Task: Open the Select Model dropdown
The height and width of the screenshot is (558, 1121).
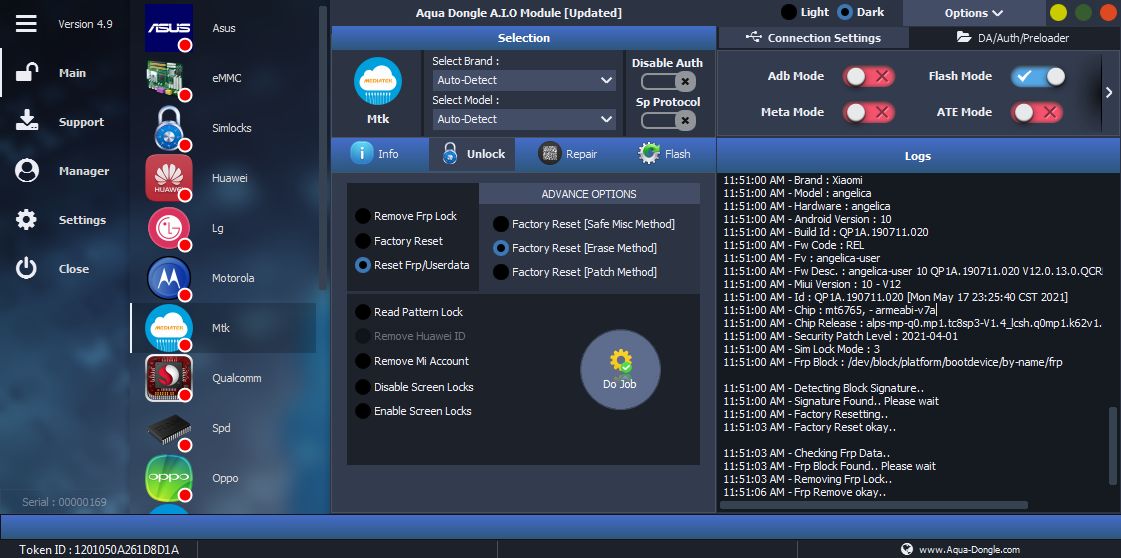Action: (524, 119)
